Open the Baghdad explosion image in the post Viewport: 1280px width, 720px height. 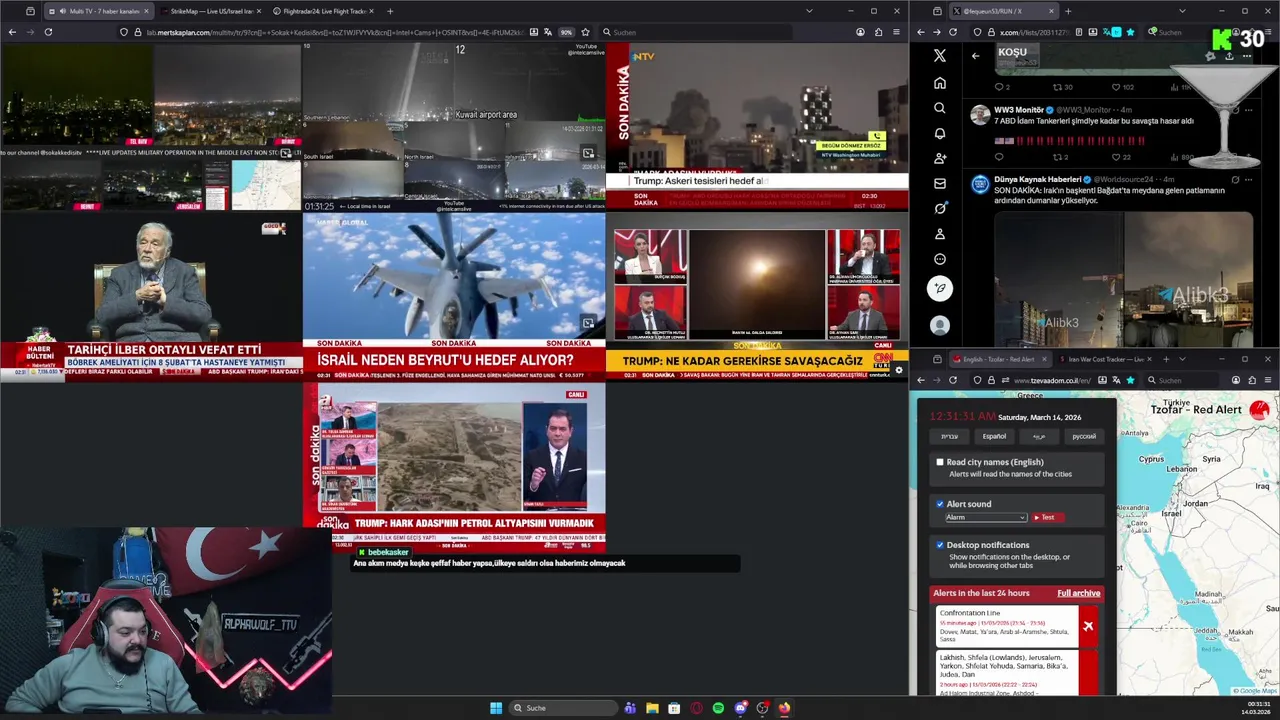(x=1123, y=278)
